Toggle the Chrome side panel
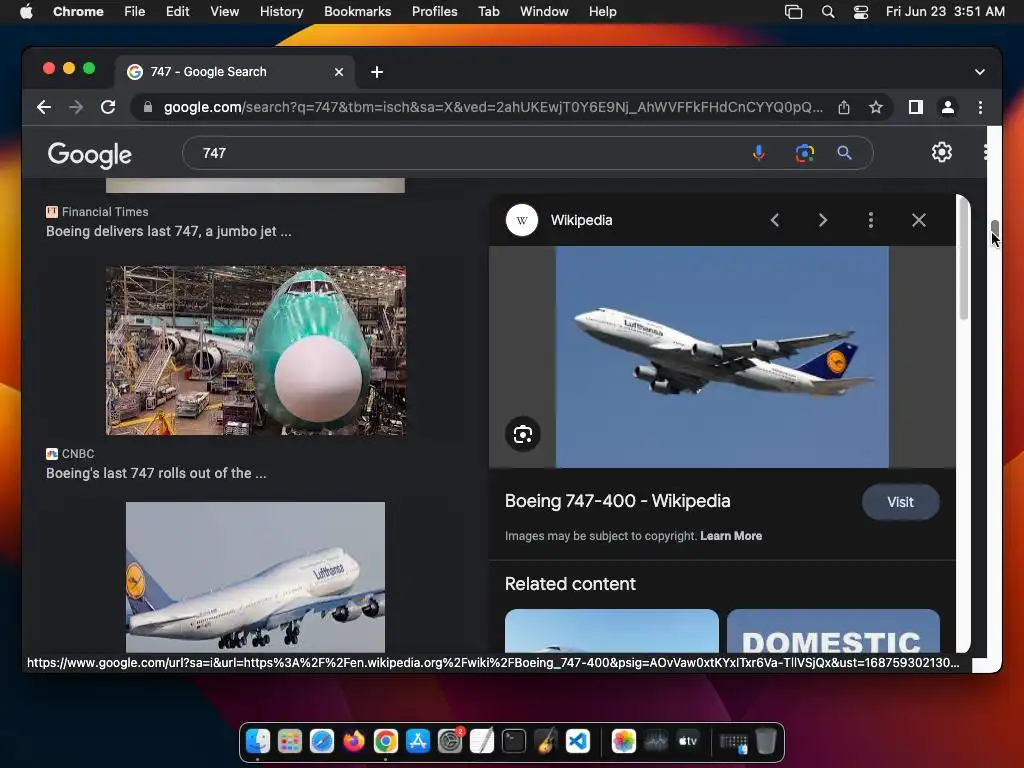 tap(916, 107)
